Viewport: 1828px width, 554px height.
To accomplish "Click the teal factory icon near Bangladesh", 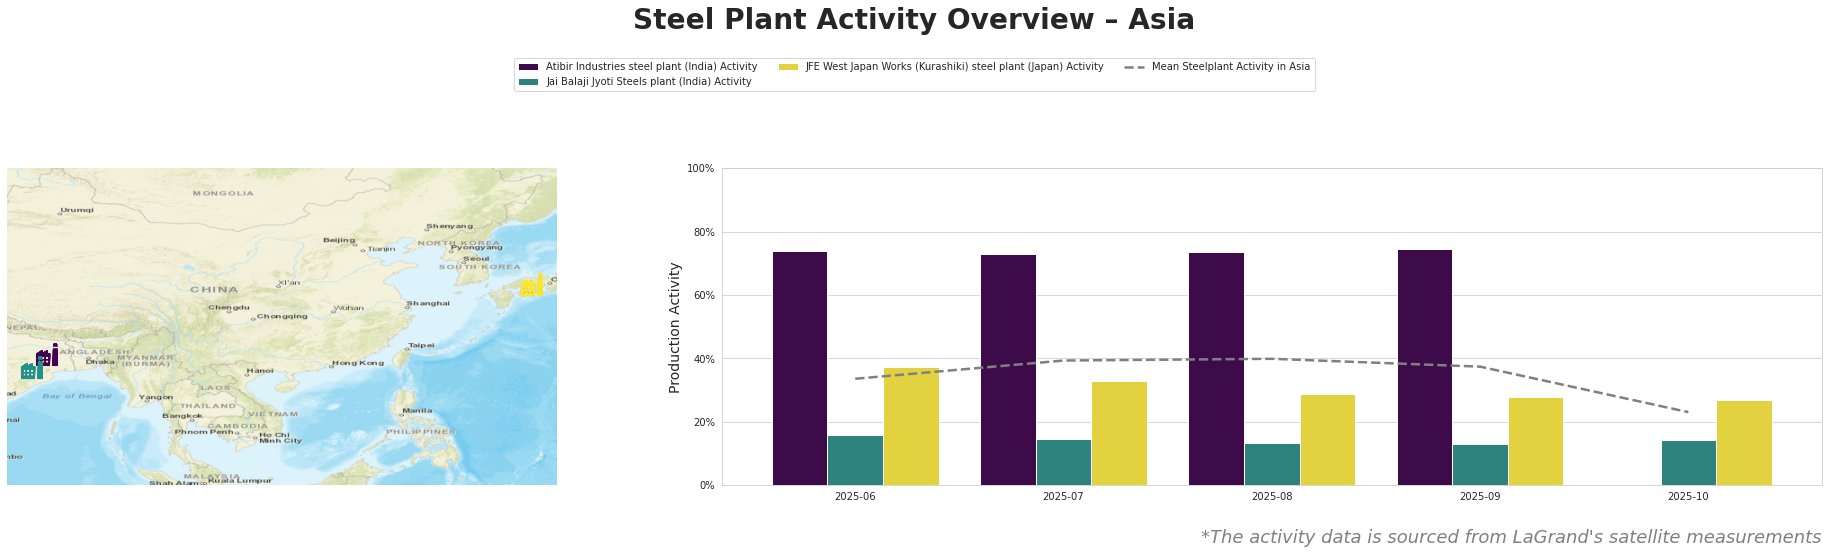I will (x=31, y=371).
